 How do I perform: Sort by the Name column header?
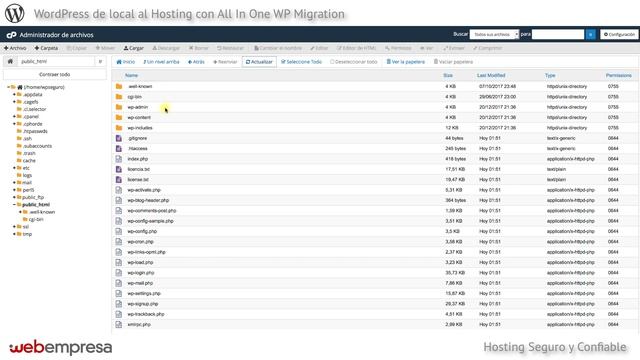coord(131,76)
